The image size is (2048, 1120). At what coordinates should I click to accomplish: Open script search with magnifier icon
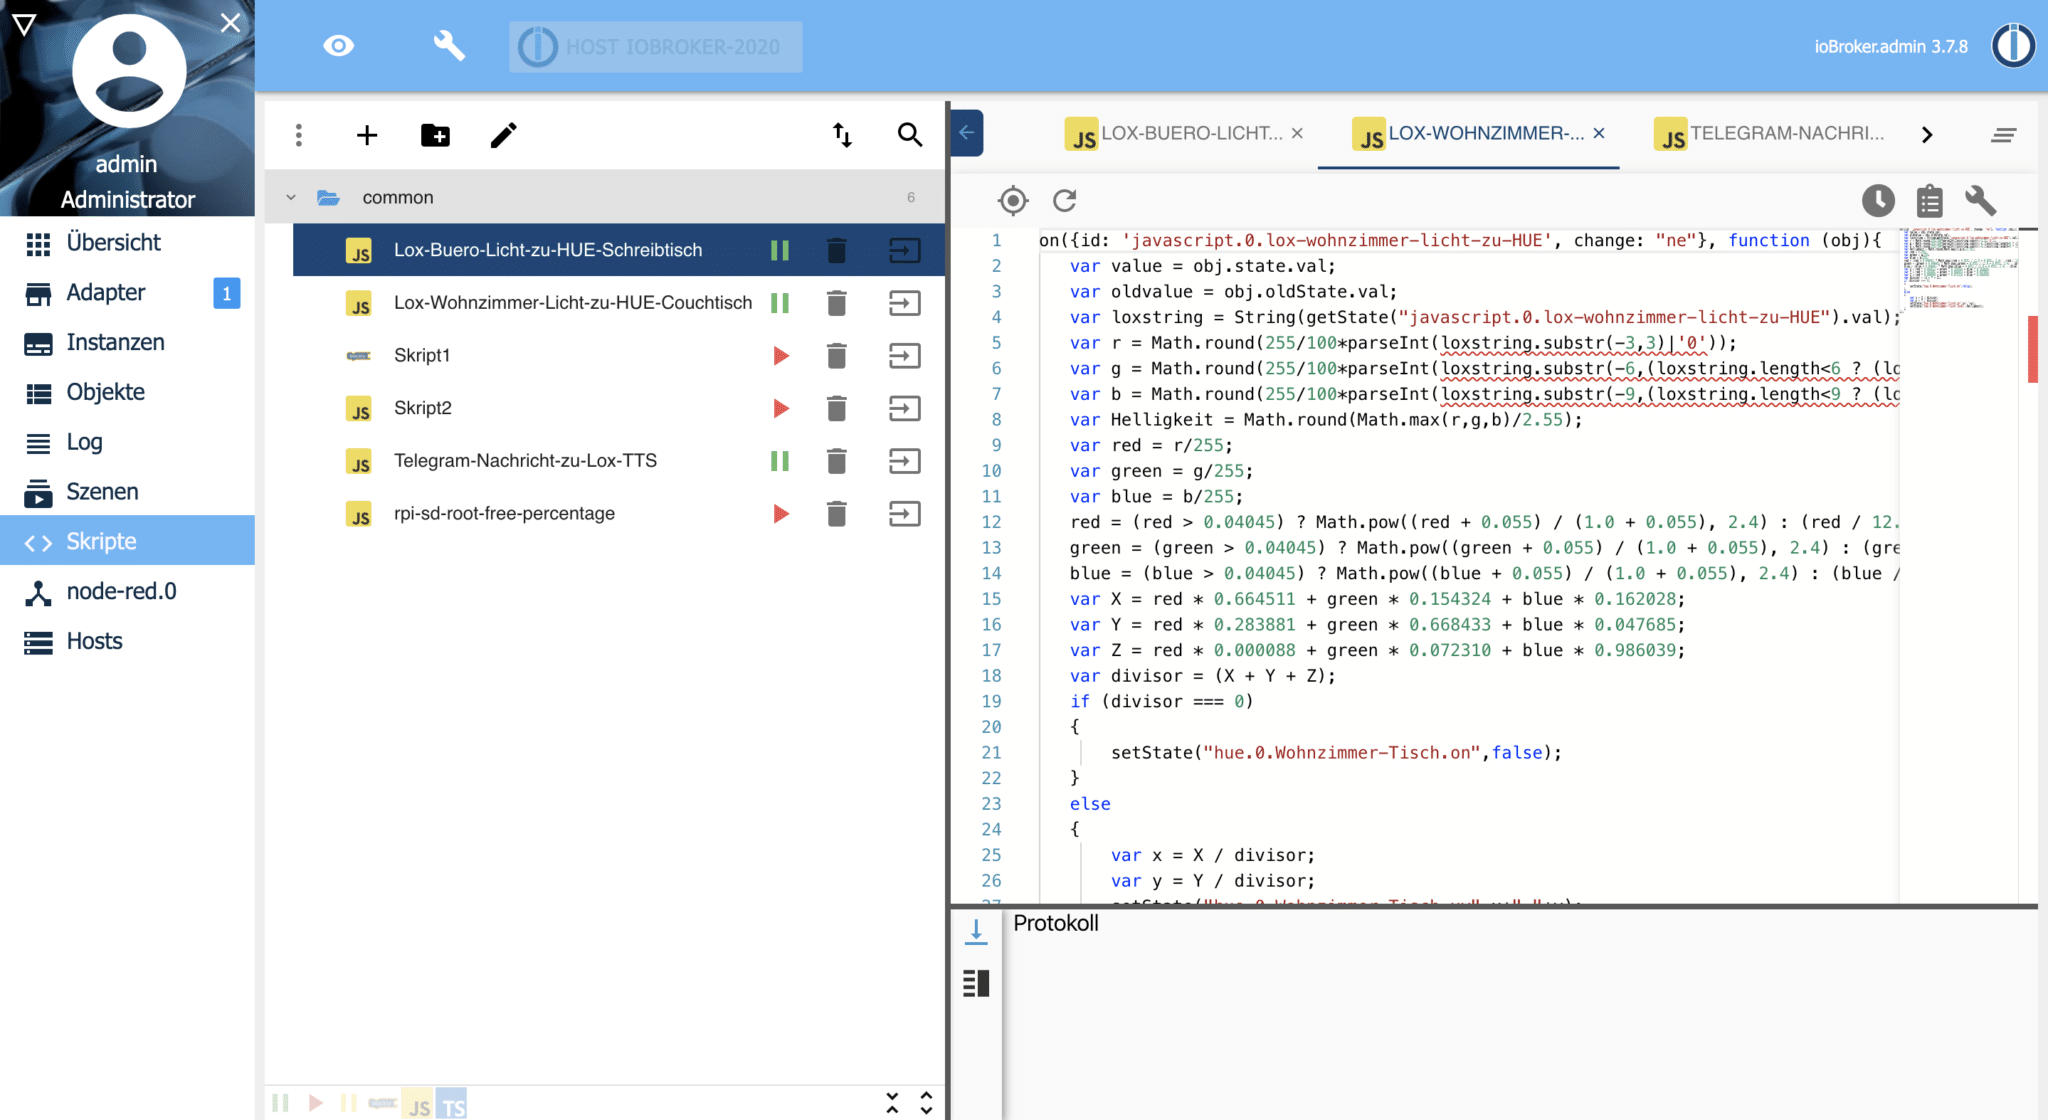[909, 135]
